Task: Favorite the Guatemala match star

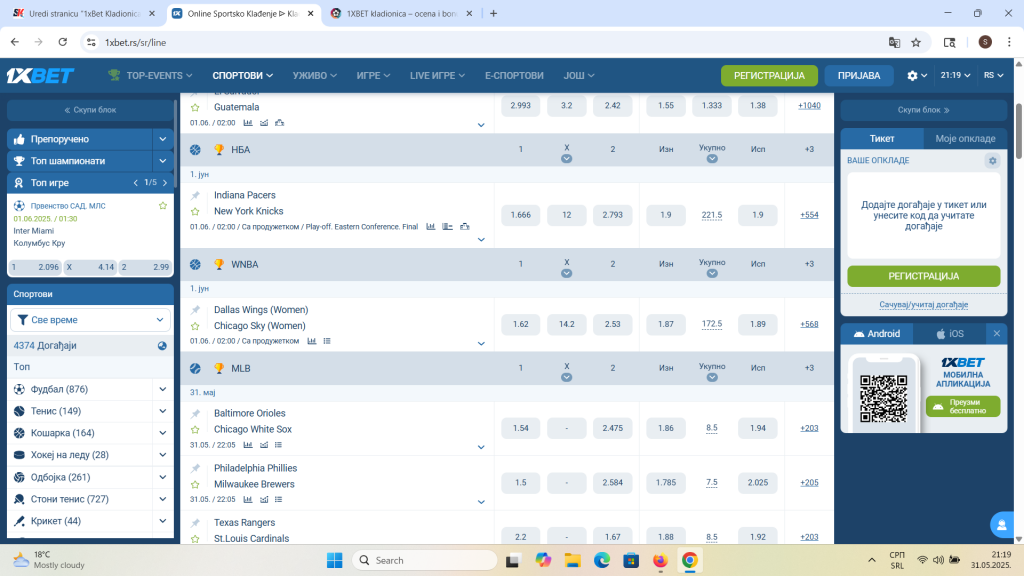Action: click(195, 108)
